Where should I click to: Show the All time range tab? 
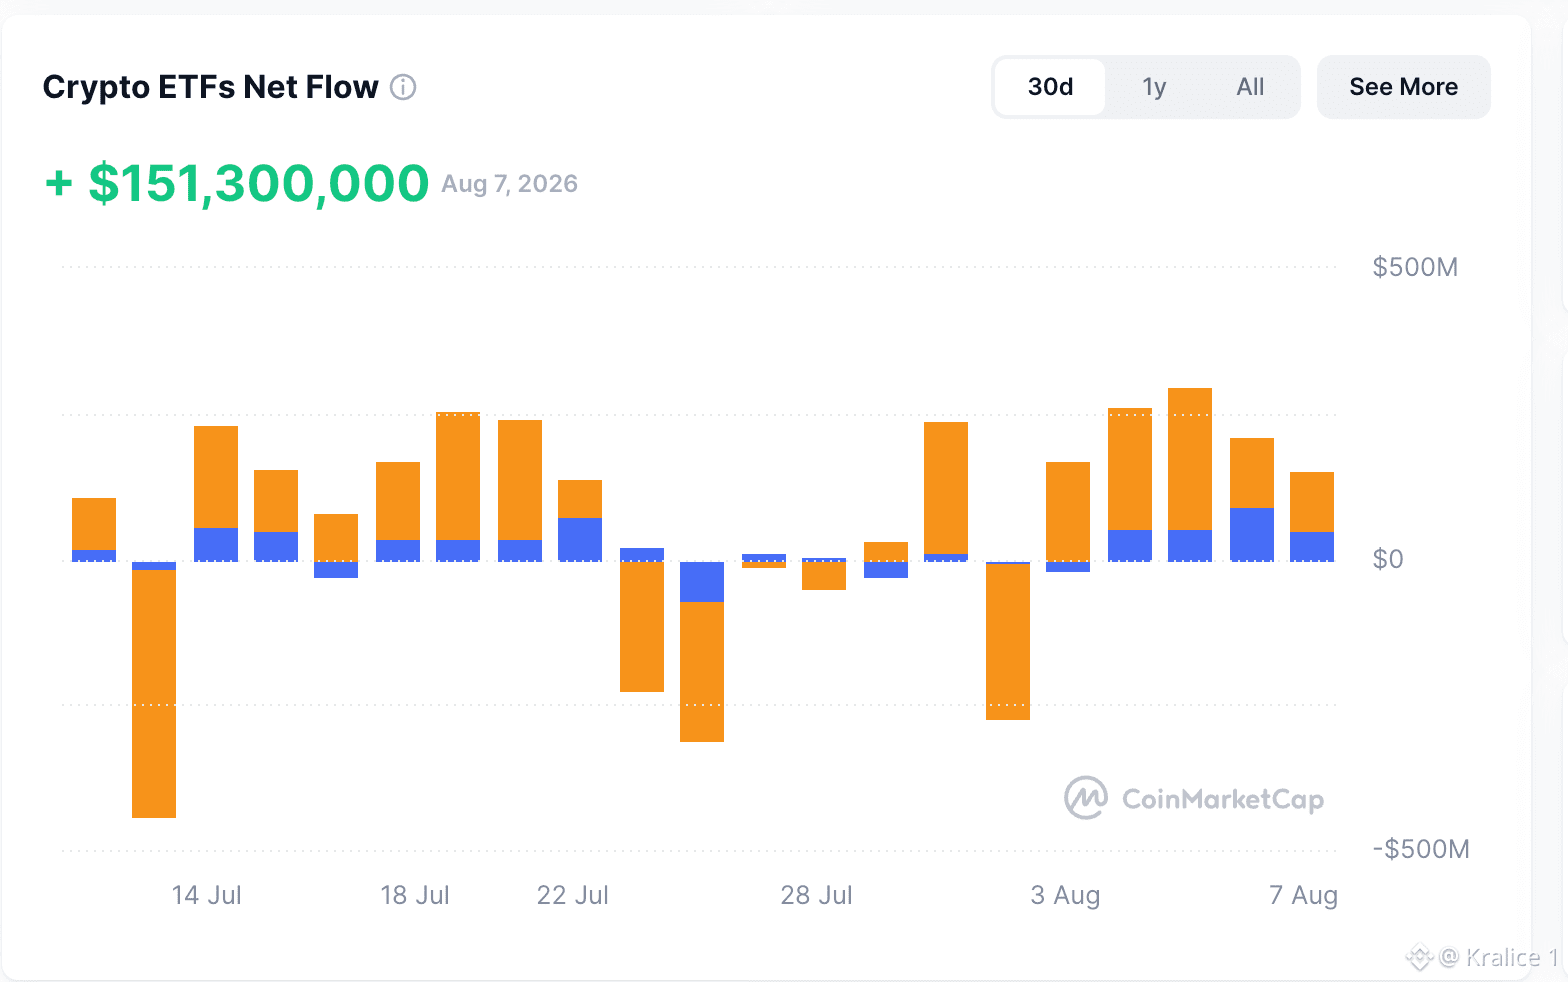(1250, 87)
